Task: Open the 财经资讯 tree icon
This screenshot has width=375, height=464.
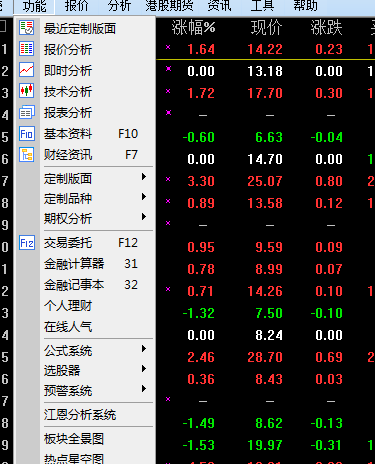Action: tap(26, 155)
